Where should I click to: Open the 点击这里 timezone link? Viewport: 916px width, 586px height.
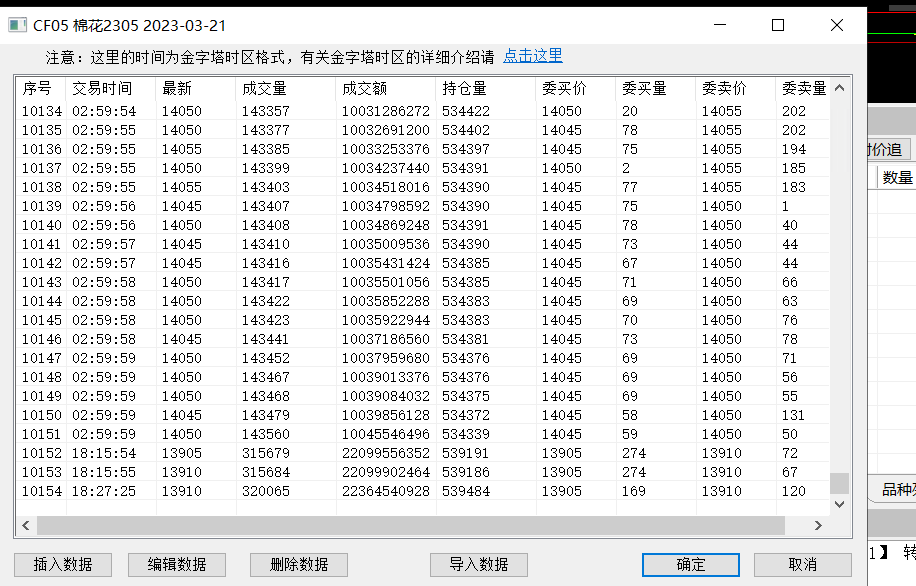(533, 56)
